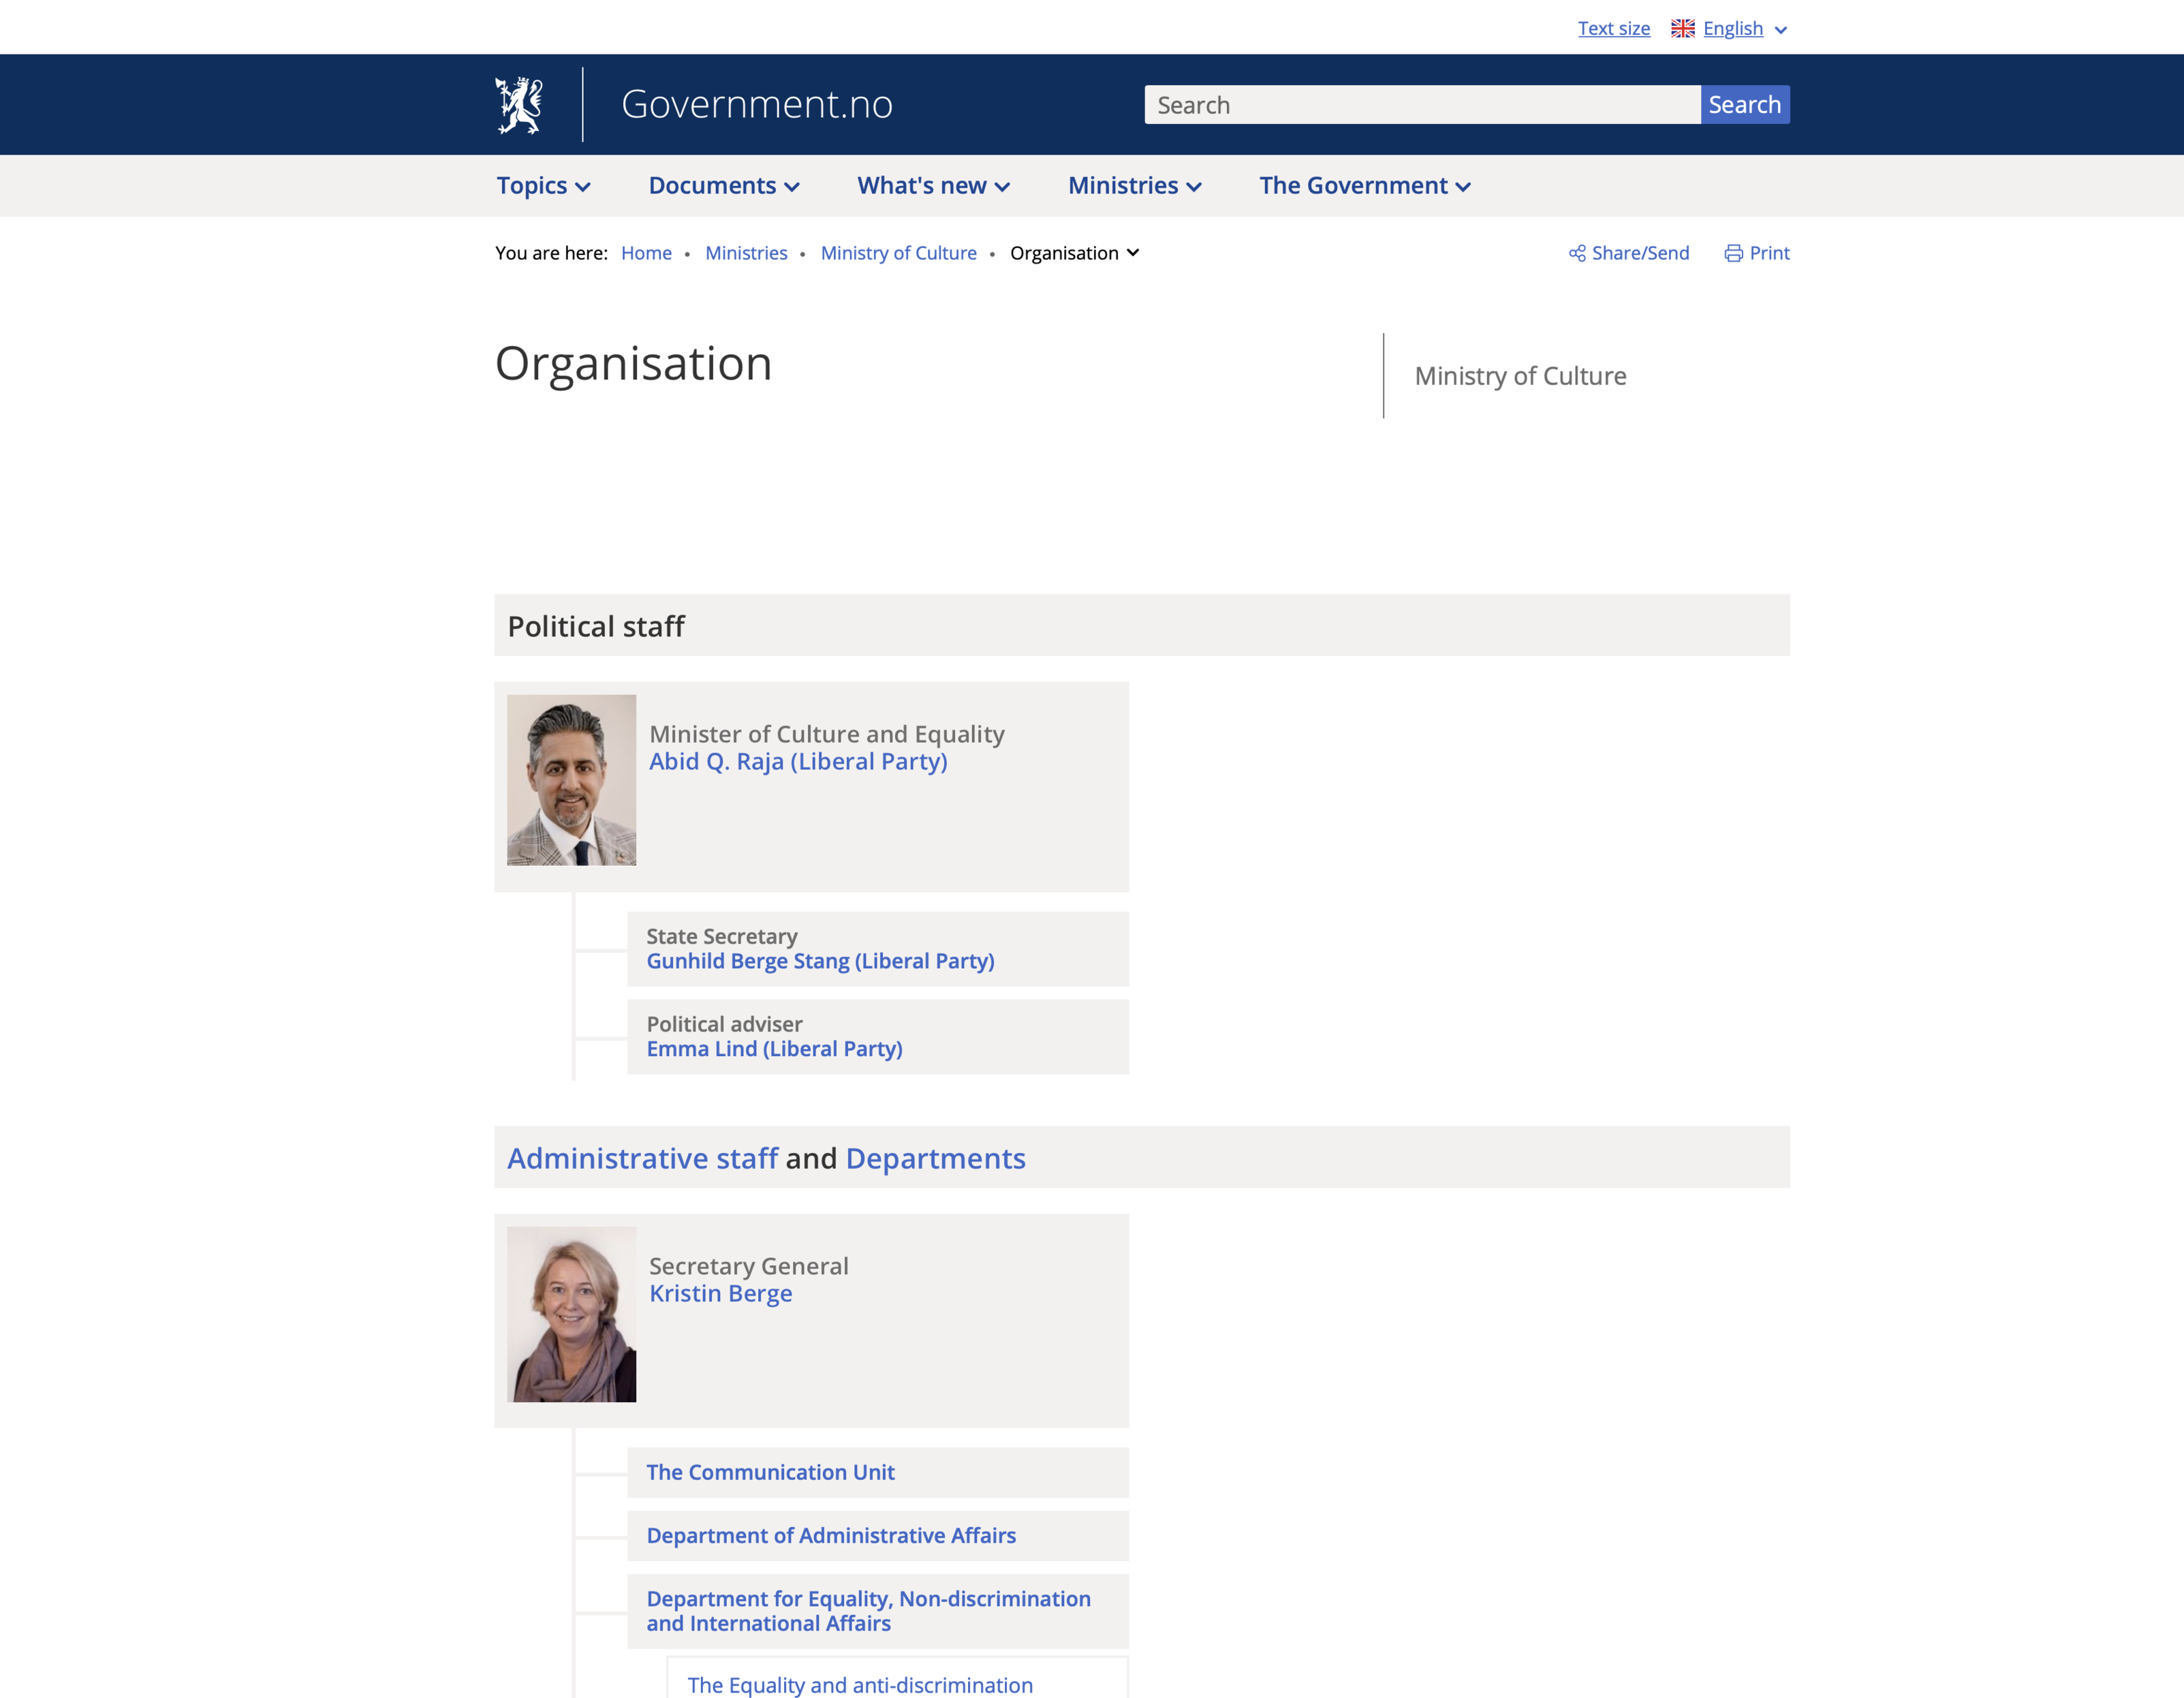Click the Minister of Culture portrait photo

click(571, 780)
